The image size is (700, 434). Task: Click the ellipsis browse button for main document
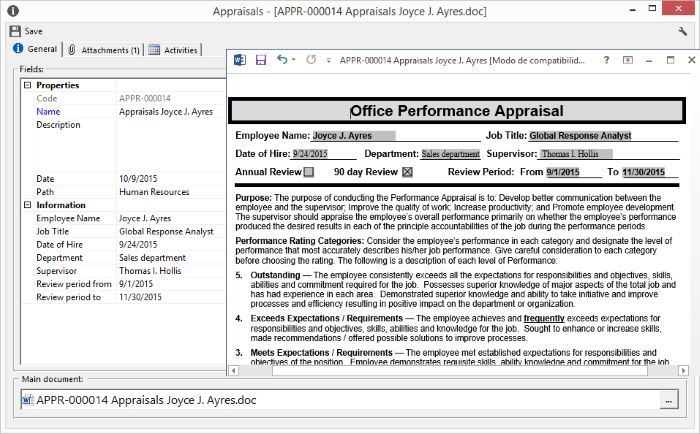point(669,400)
